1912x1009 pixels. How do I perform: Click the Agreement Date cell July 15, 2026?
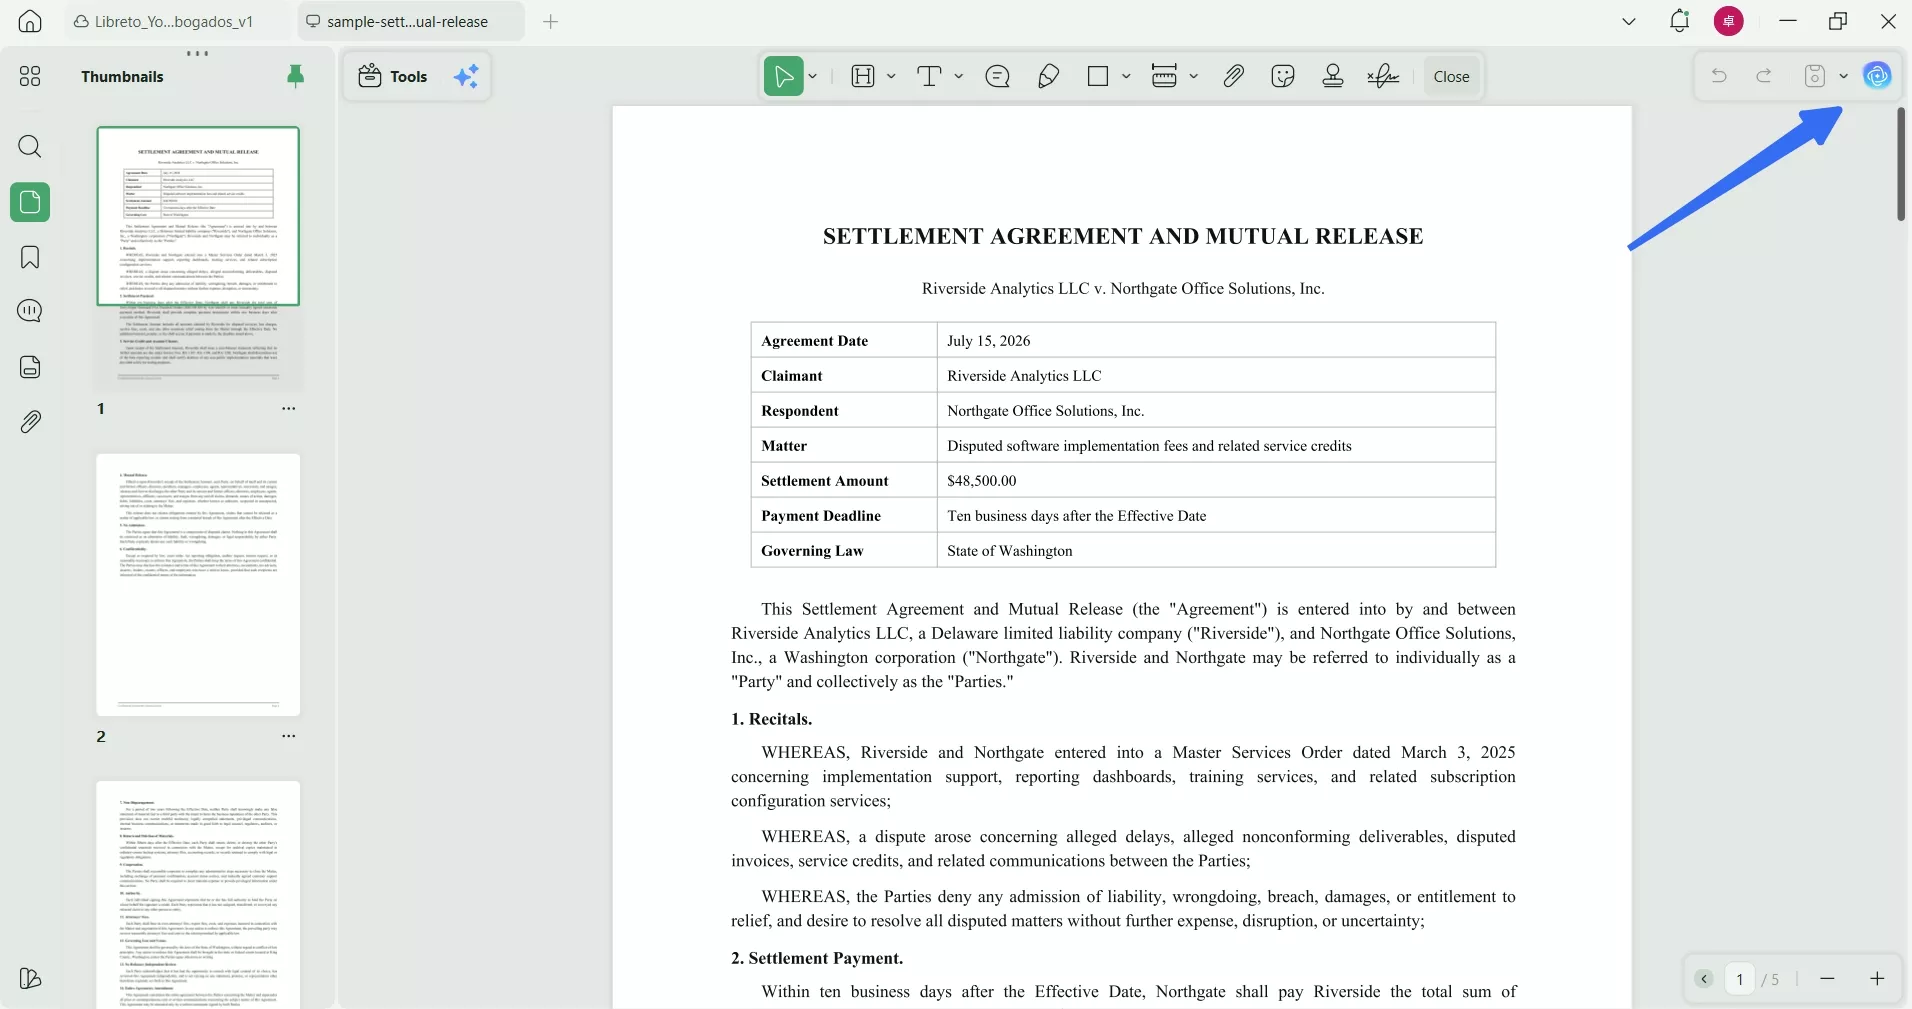coord(989,341)
